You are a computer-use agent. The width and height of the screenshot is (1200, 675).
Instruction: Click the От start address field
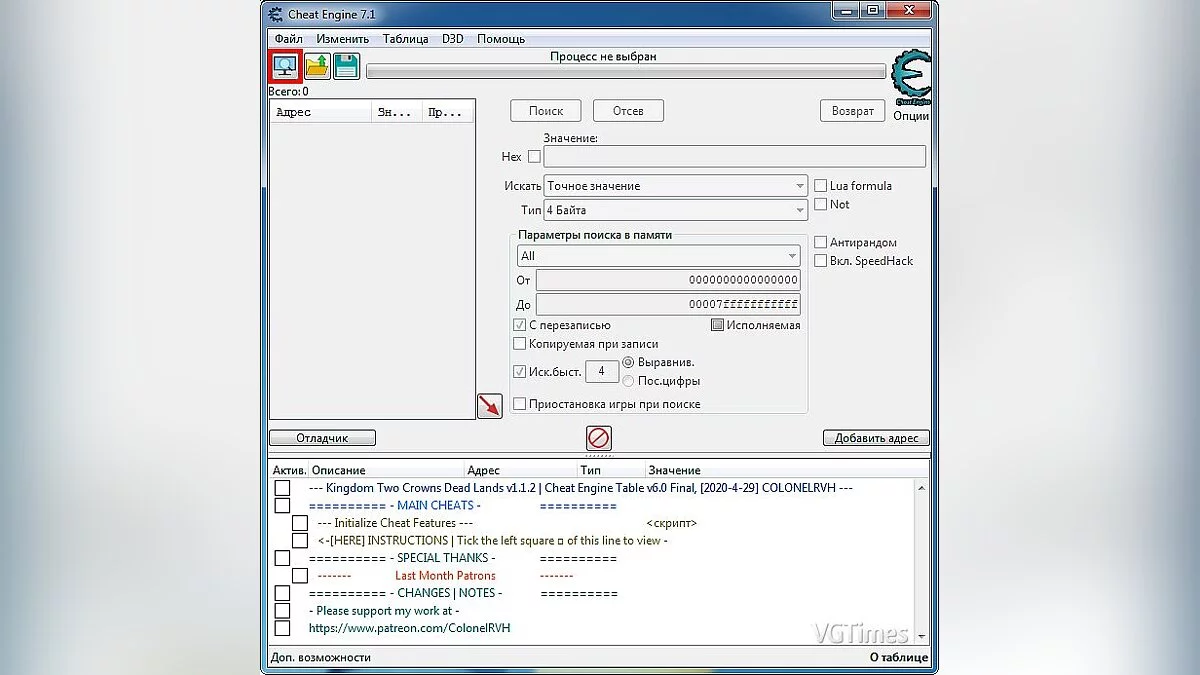click(x=668, y=280)
